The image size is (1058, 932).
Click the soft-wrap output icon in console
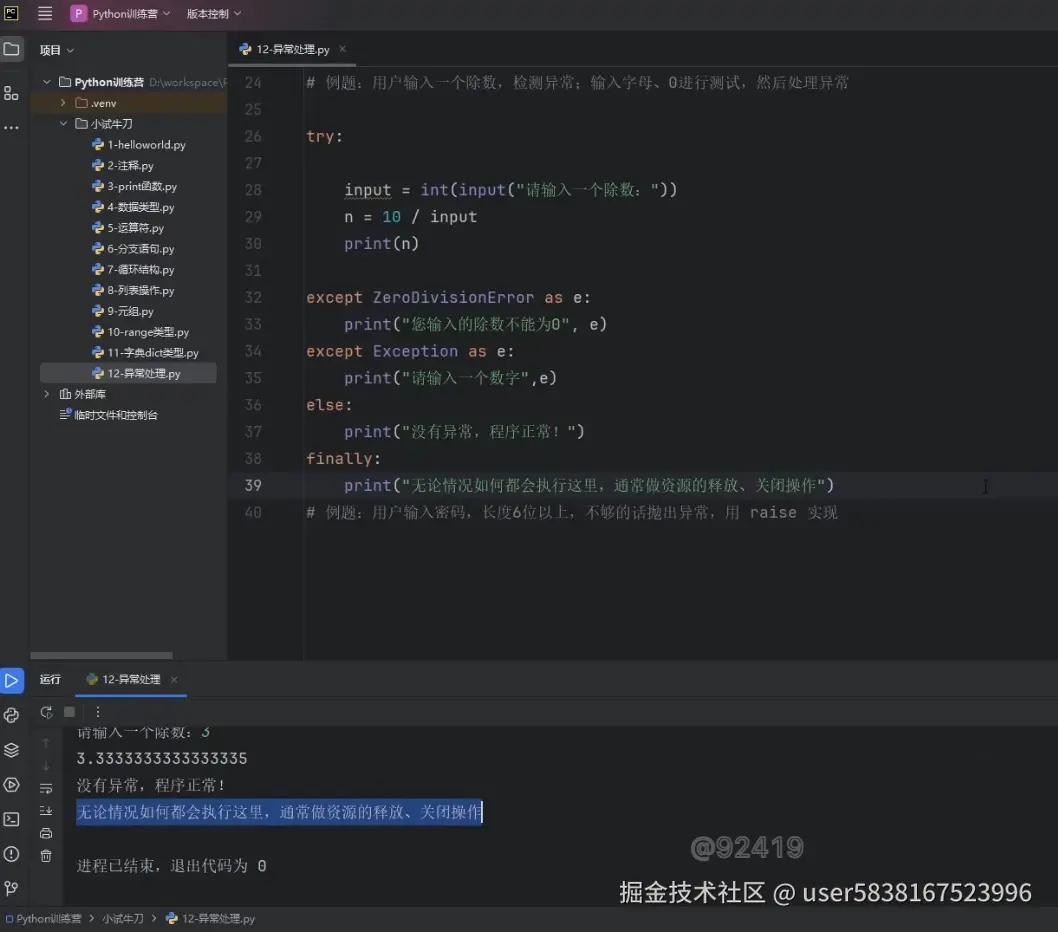coord(46,789)
